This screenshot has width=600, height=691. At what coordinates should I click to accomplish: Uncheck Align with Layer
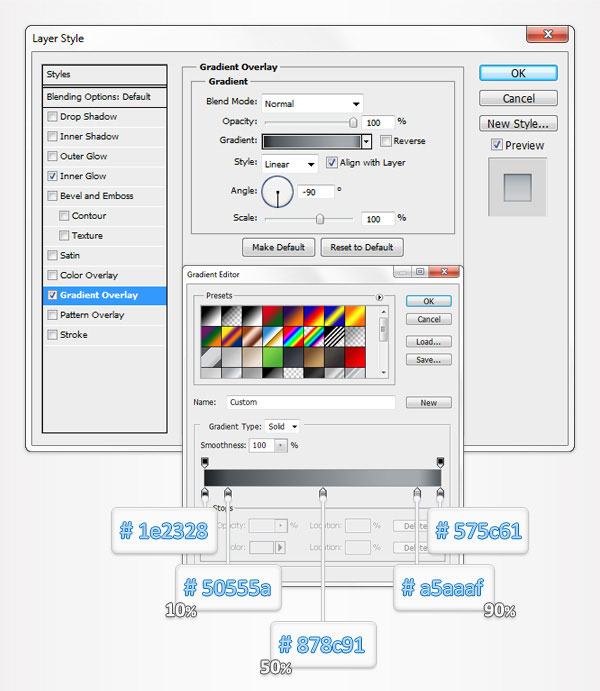pyautogui.click(x=332, y=163)
